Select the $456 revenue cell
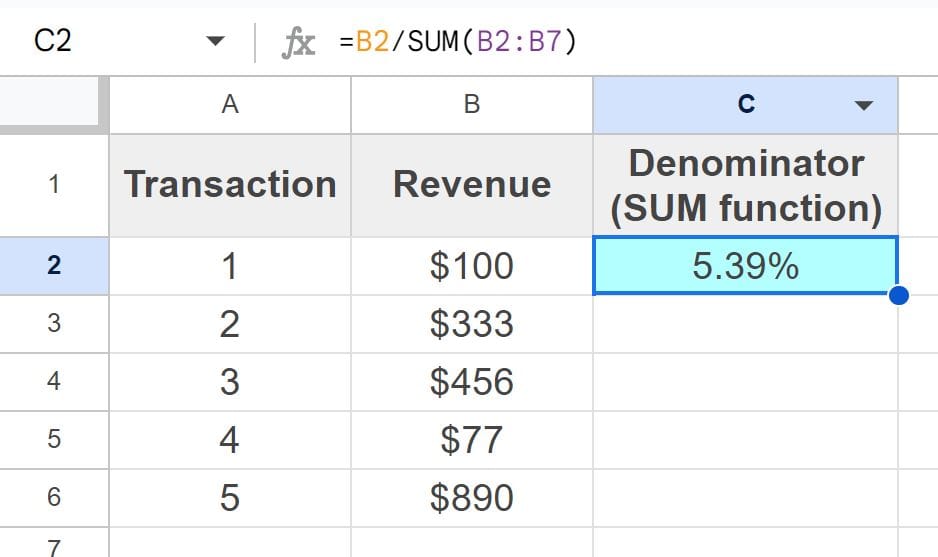This screenshot has width=938, height=557. pos(472,382)
